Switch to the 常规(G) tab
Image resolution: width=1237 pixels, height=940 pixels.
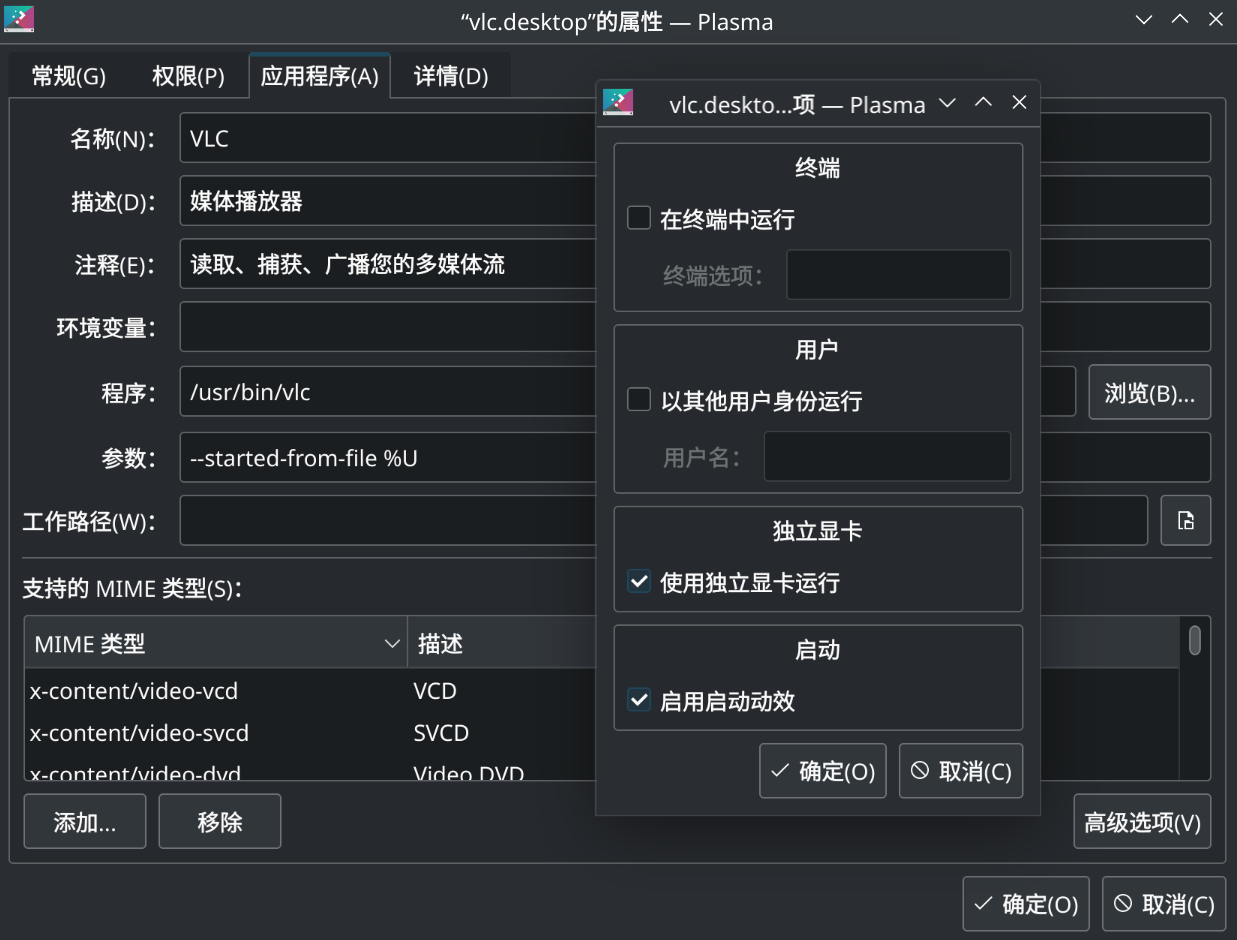click(x=68, y=76)
